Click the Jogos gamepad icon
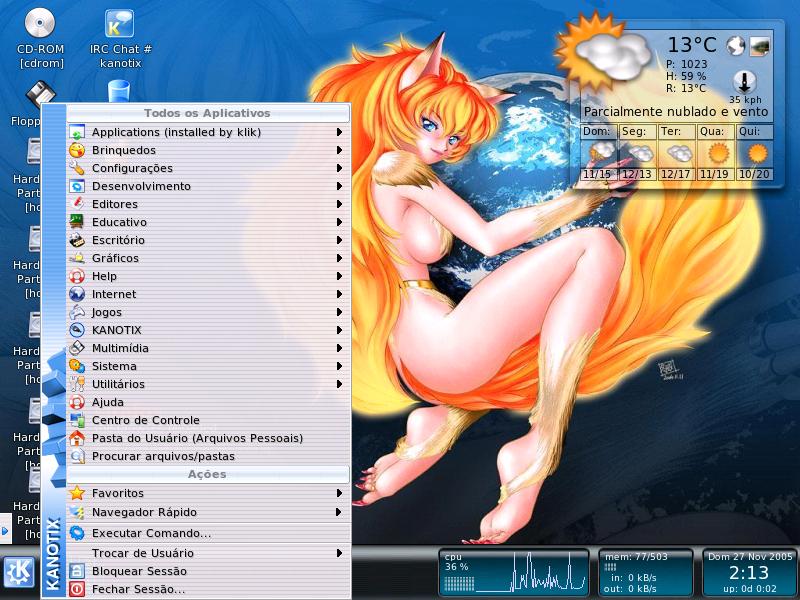Screen dimensions: 800x600 77,312
